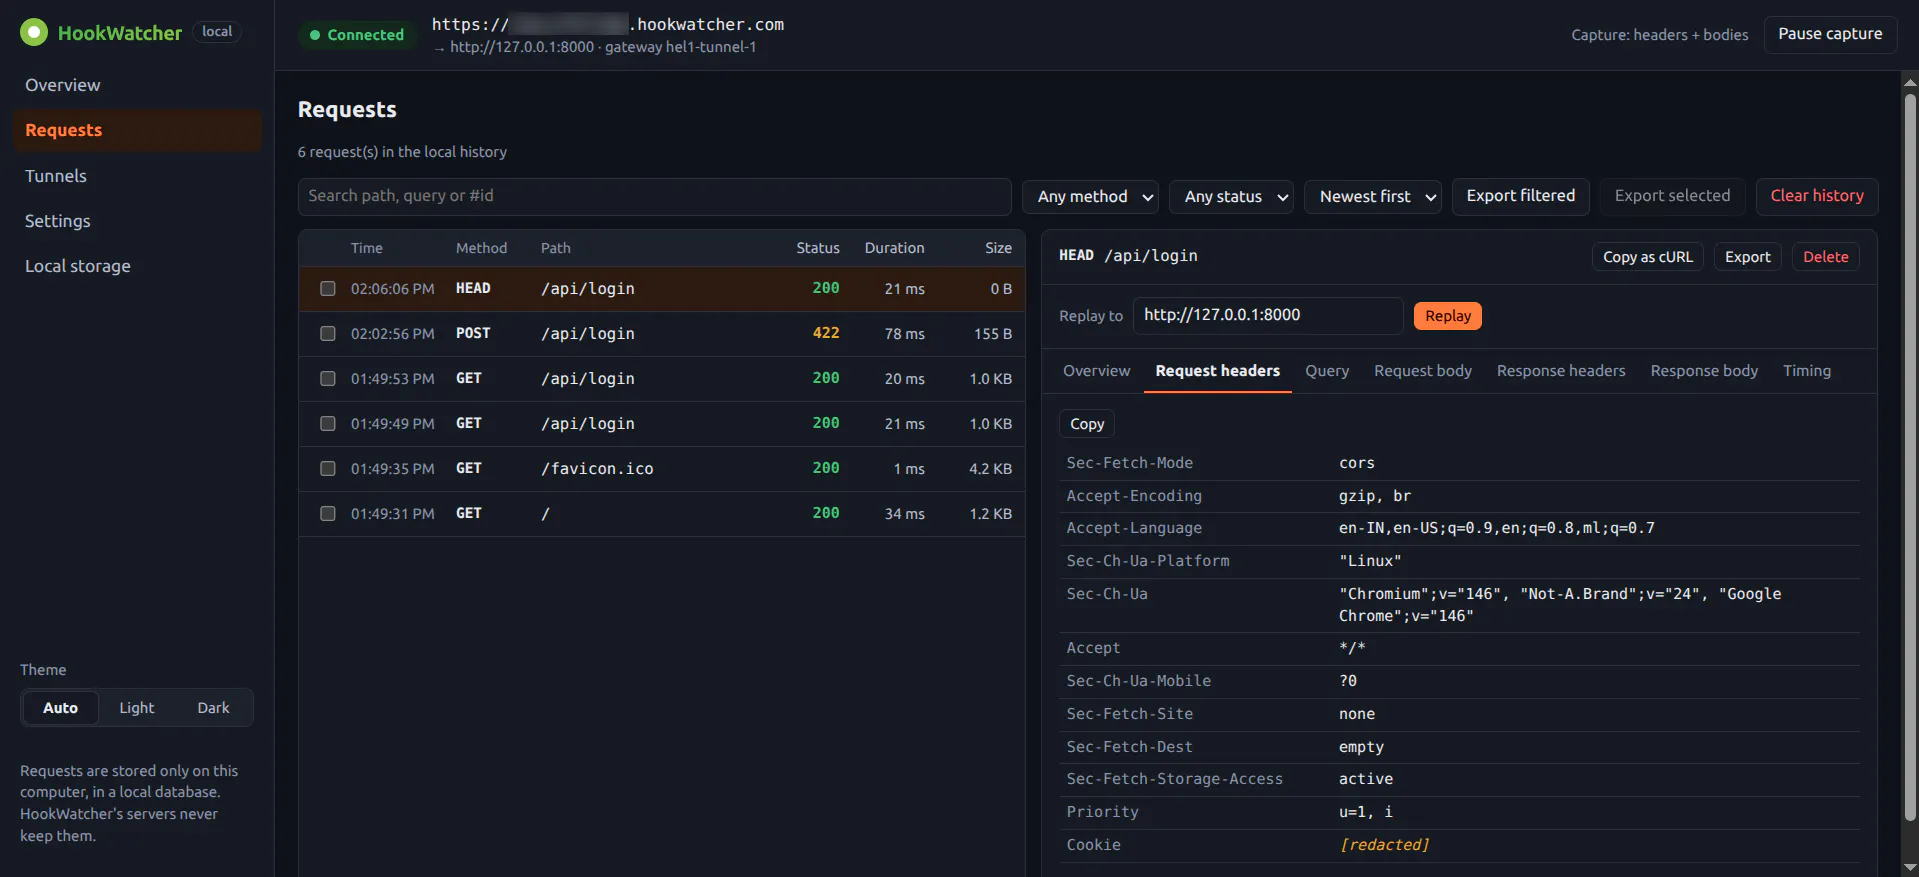Screen dimensions: 1919x877
Task: Edit the Replay to URL field
Action: point(1268,315)
